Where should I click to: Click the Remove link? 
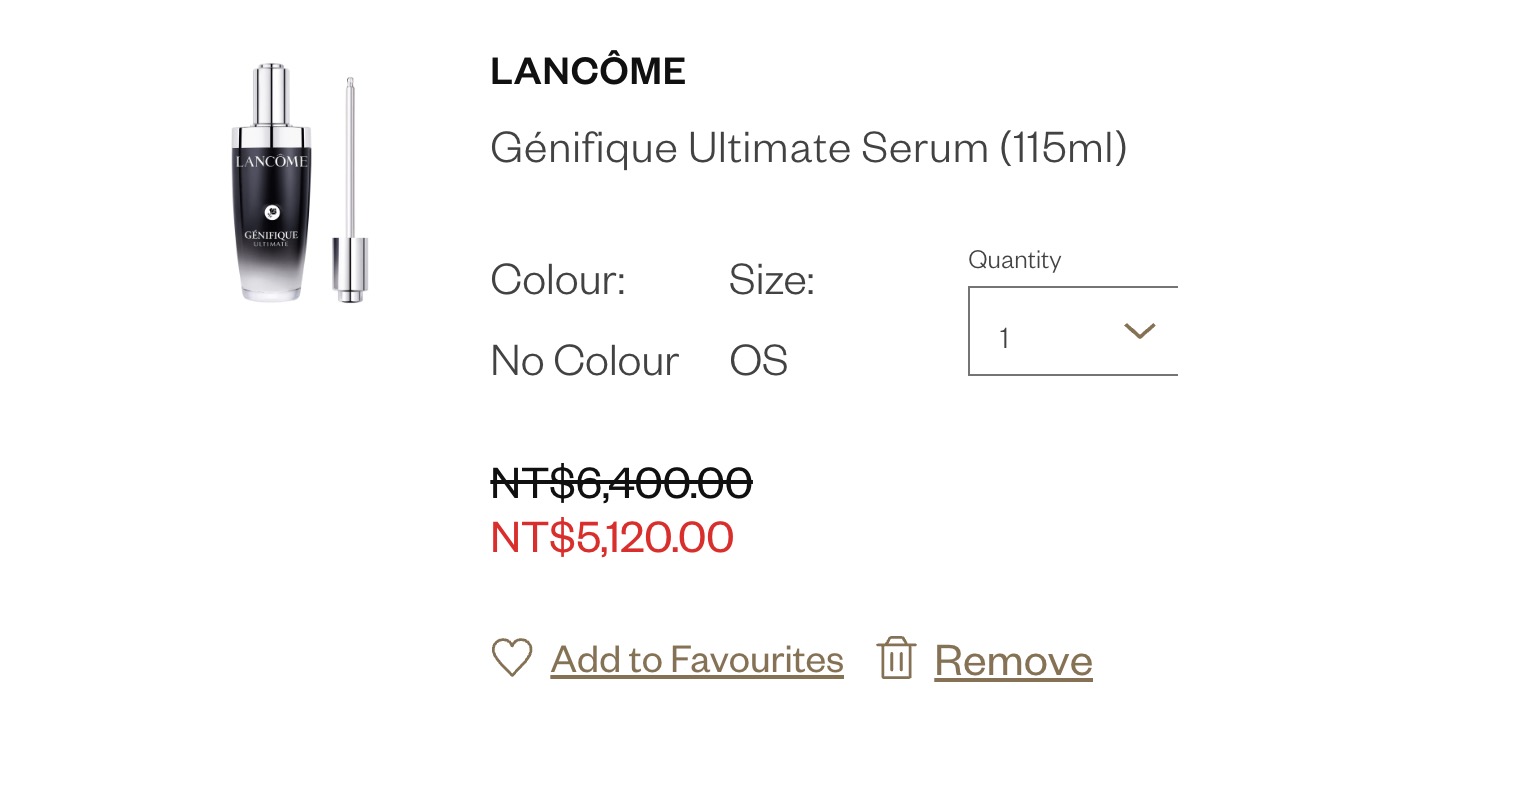point(1013,661)
